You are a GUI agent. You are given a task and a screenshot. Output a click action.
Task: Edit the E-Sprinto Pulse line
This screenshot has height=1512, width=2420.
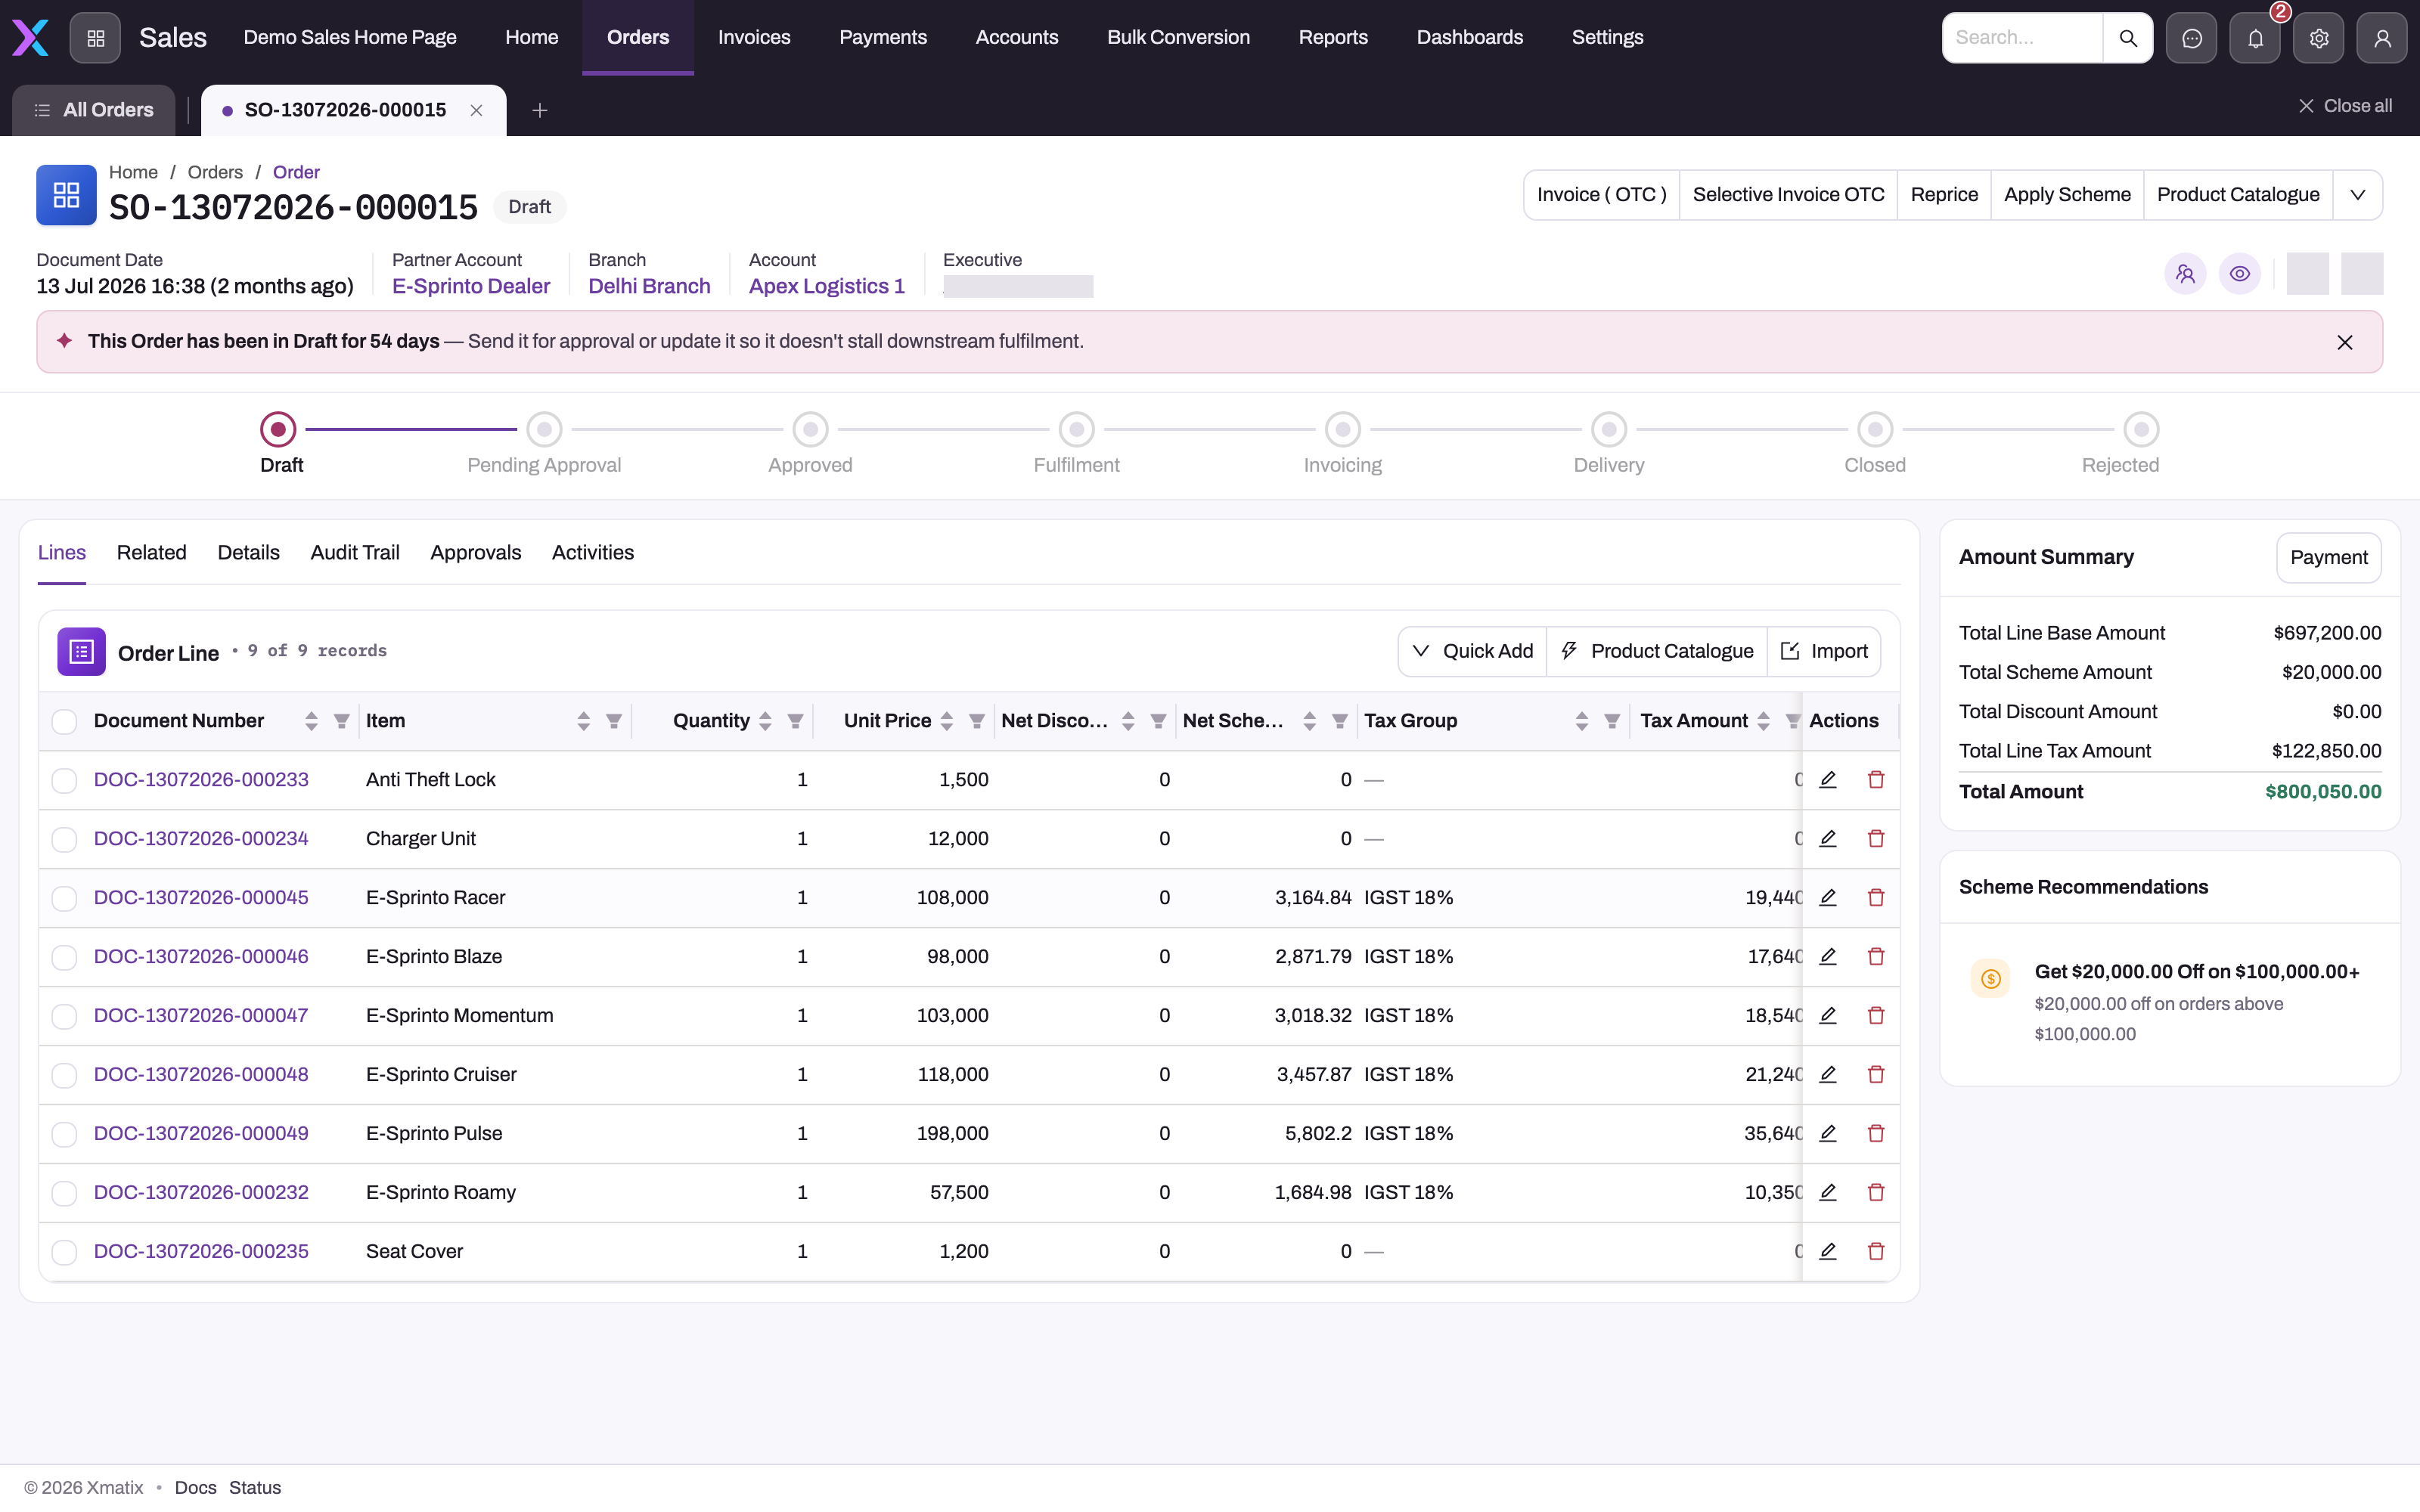1827,1133
